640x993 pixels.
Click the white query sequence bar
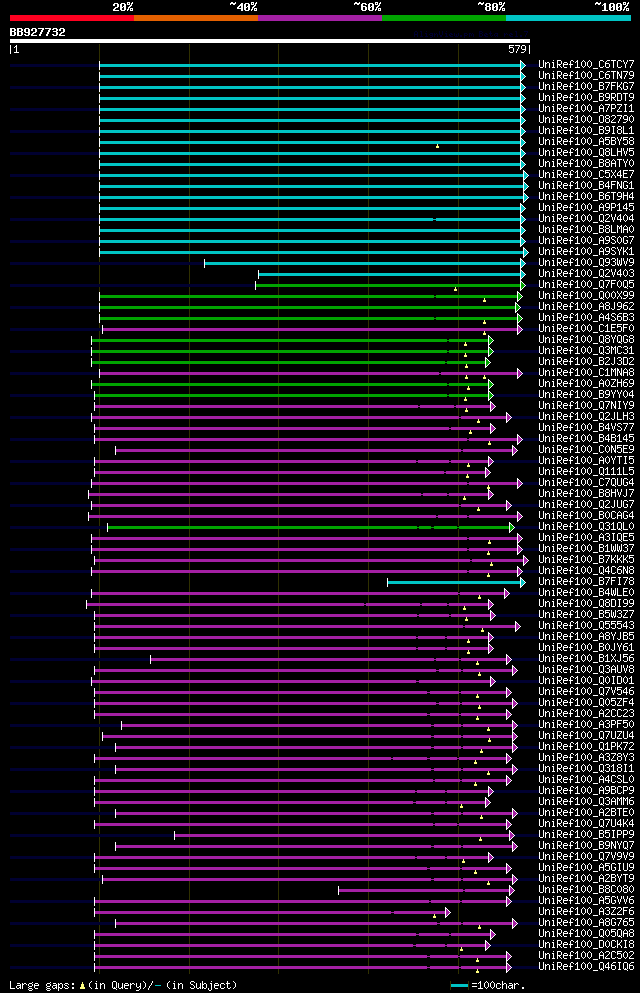(x=270, y=41)
